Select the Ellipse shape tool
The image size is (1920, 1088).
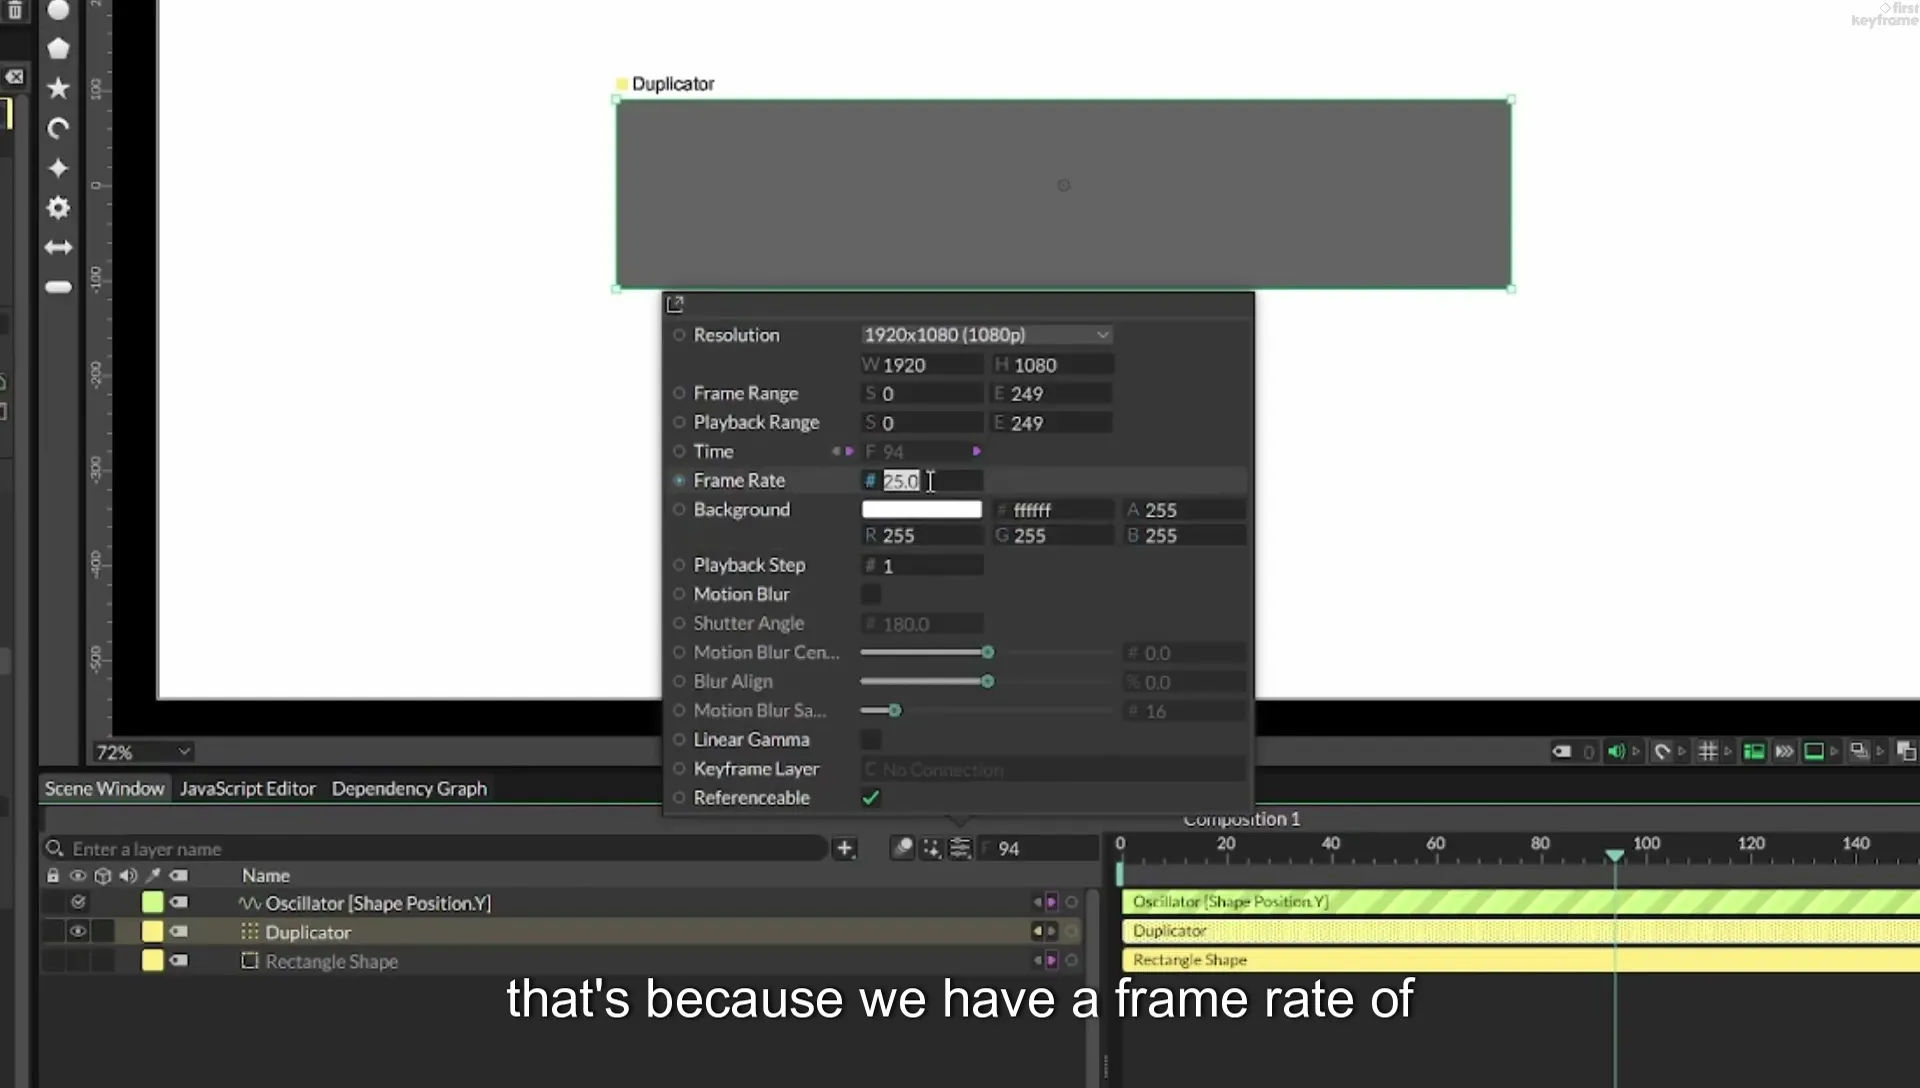point(58,11)
